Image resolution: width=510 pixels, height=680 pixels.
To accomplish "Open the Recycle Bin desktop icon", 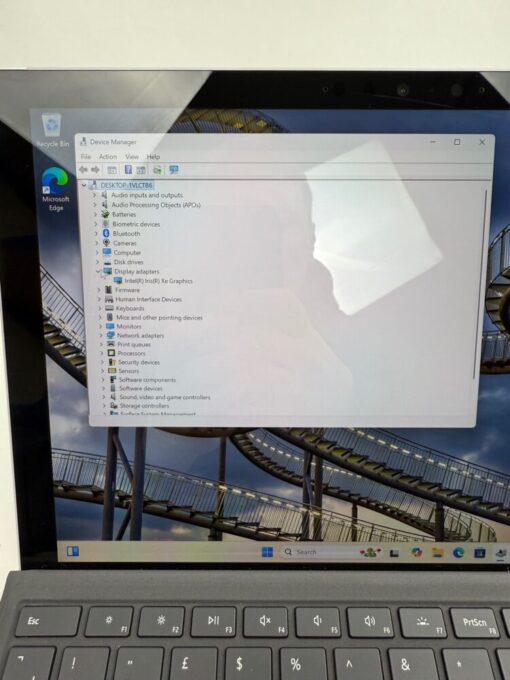I will (x=52, y=131).
